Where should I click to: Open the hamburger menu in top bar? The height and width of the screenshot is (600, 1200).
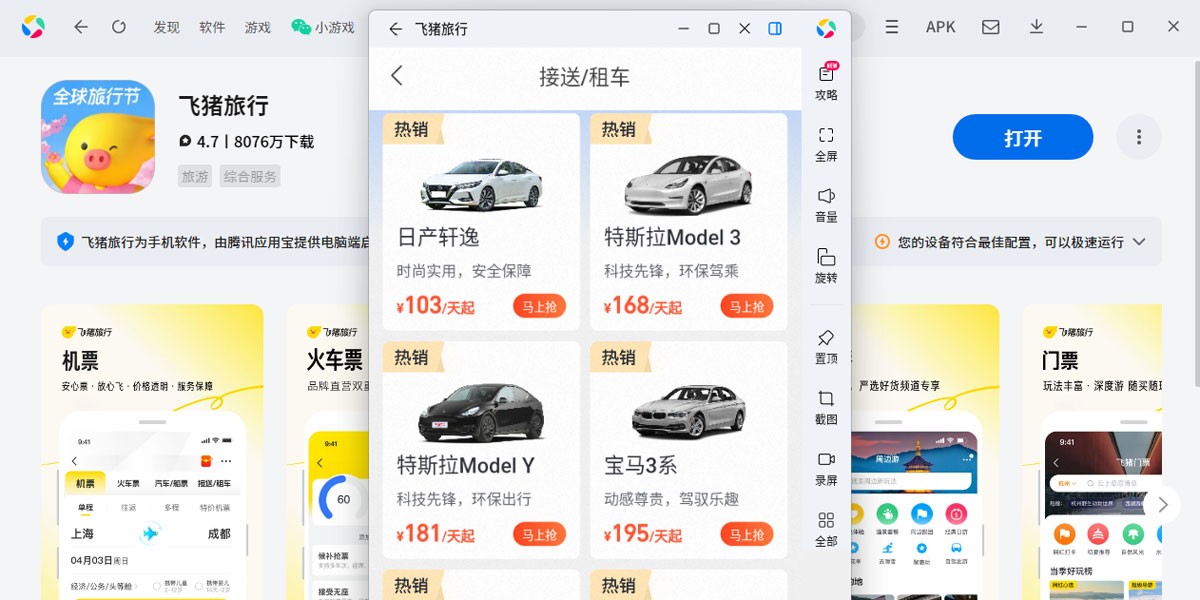(x=892, y=27)
